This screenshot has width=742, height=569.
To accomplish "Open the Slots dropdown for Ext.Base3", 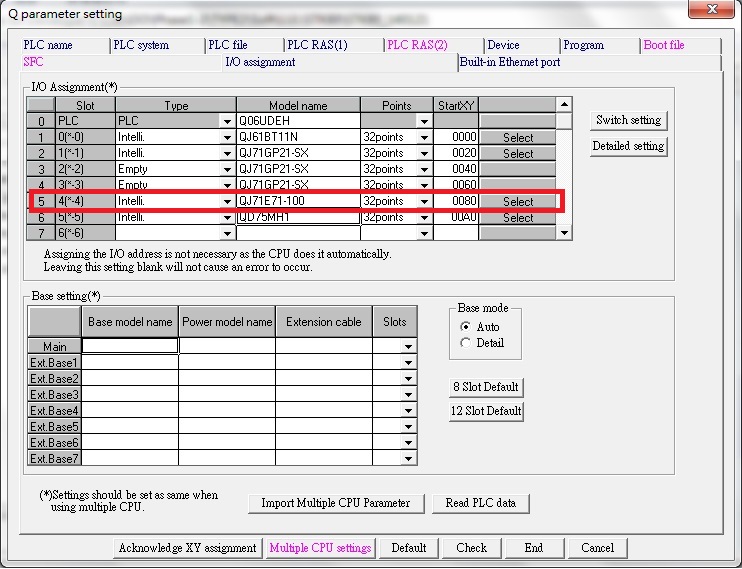I will pos(407,395).
